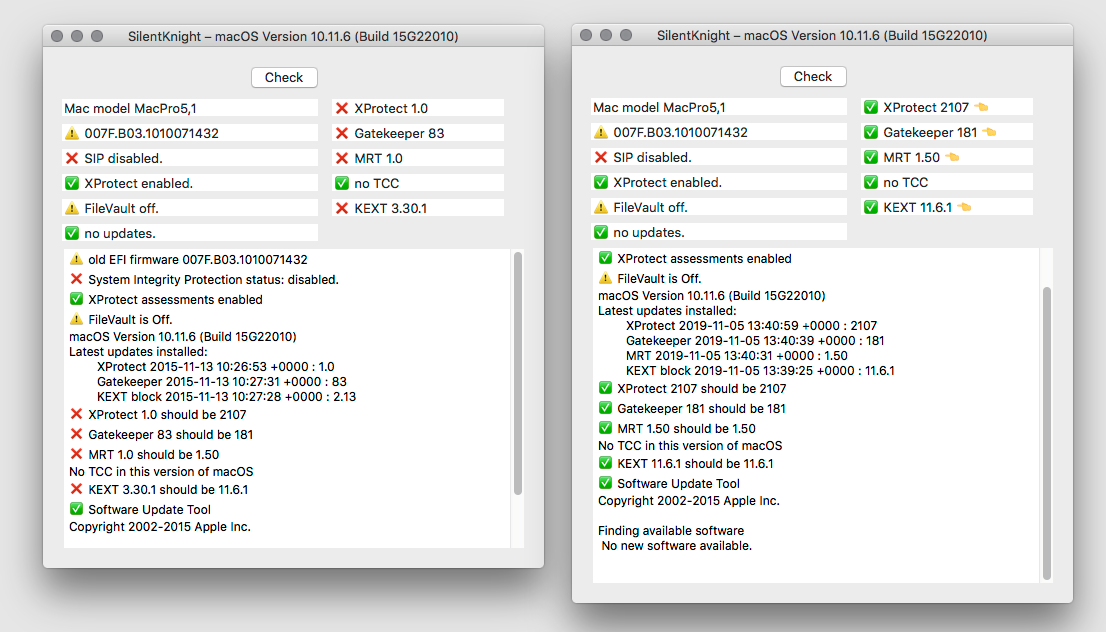Click the right window's log scrollbar

click(x=1047, y=433)
